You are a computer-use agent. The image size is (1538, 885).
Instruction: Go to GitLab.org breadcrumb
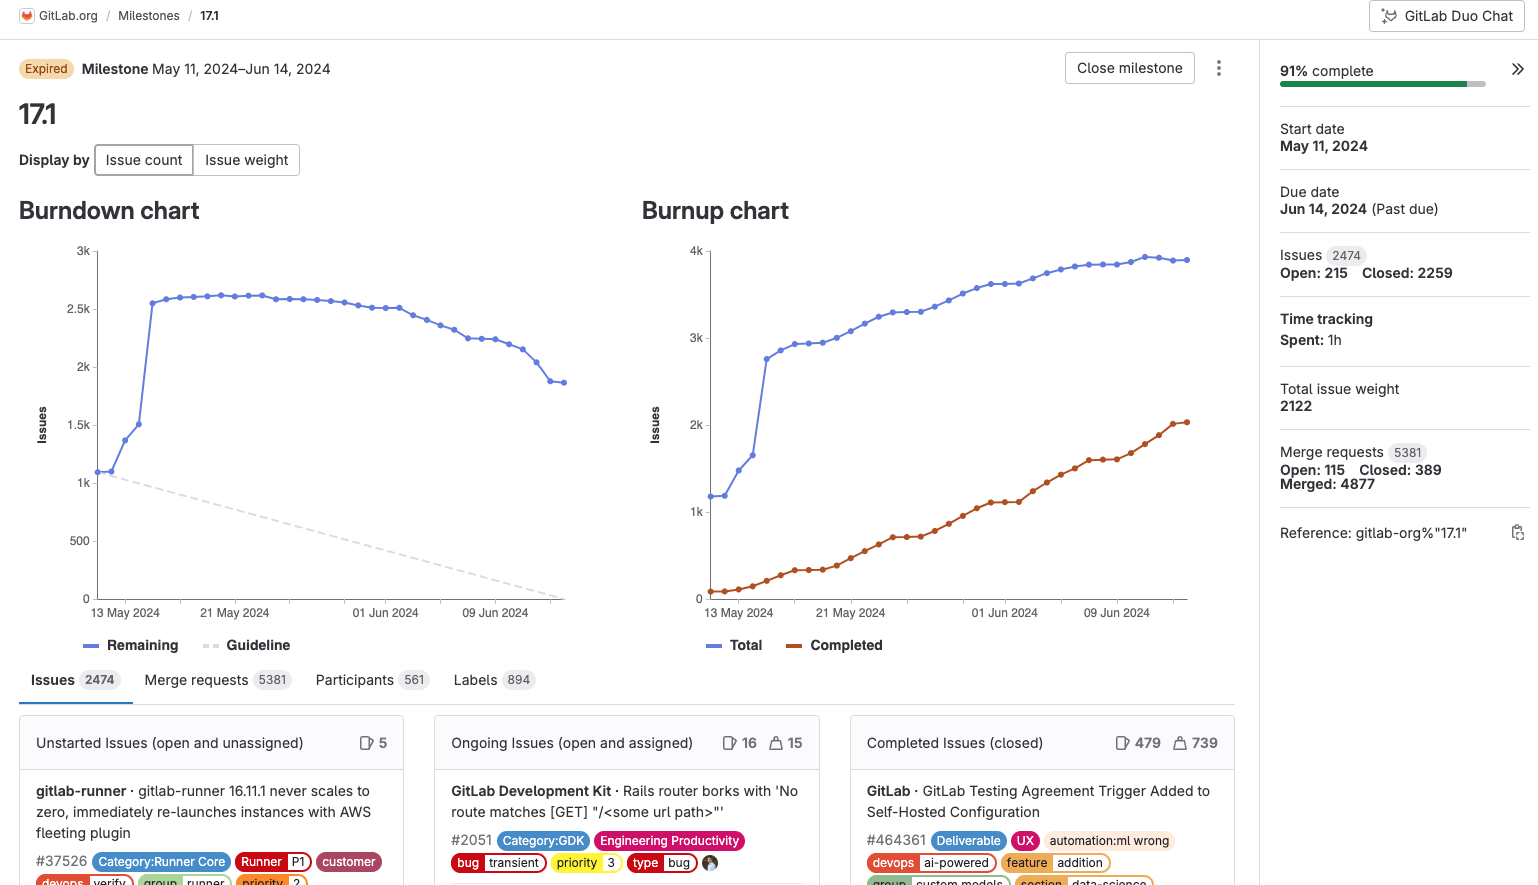pyautogui.click(x=68, y=16)
